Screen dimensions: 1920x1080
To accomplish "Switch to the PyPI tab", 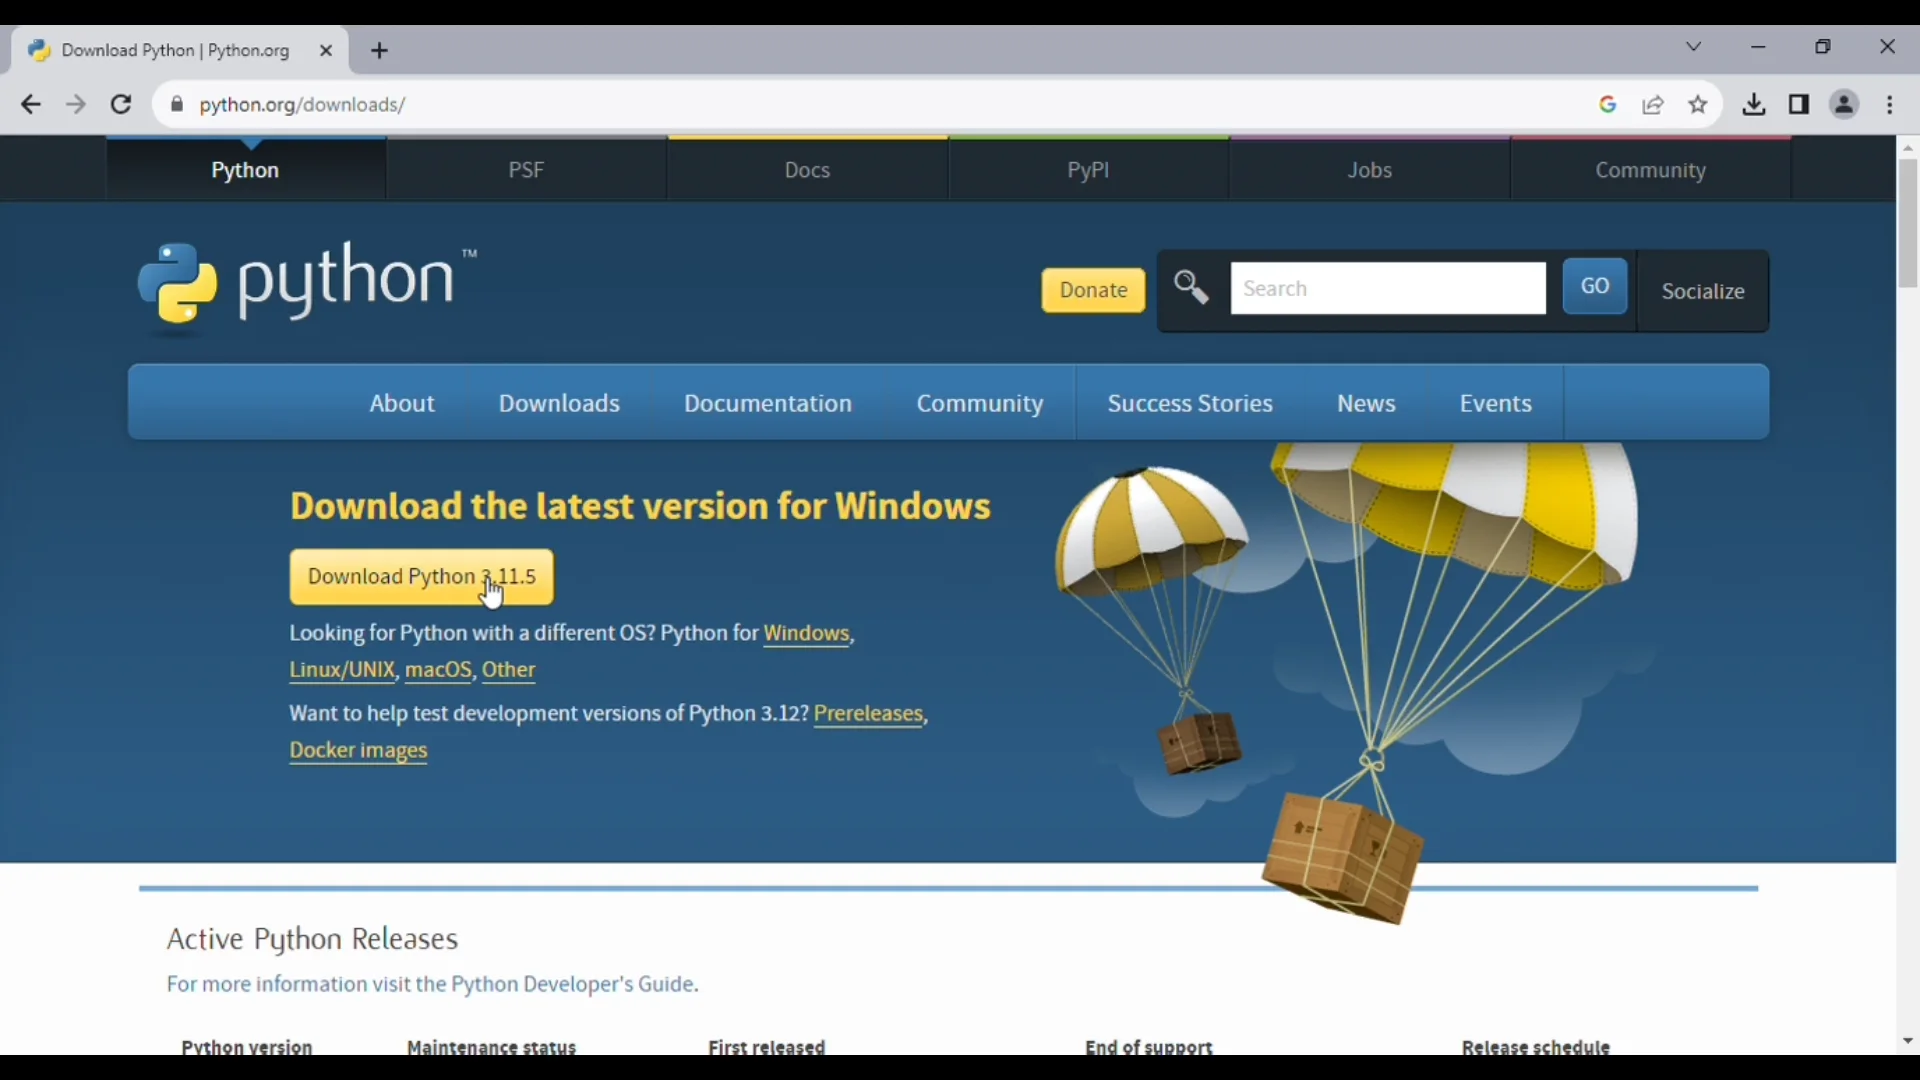I will click(1088, 170).
